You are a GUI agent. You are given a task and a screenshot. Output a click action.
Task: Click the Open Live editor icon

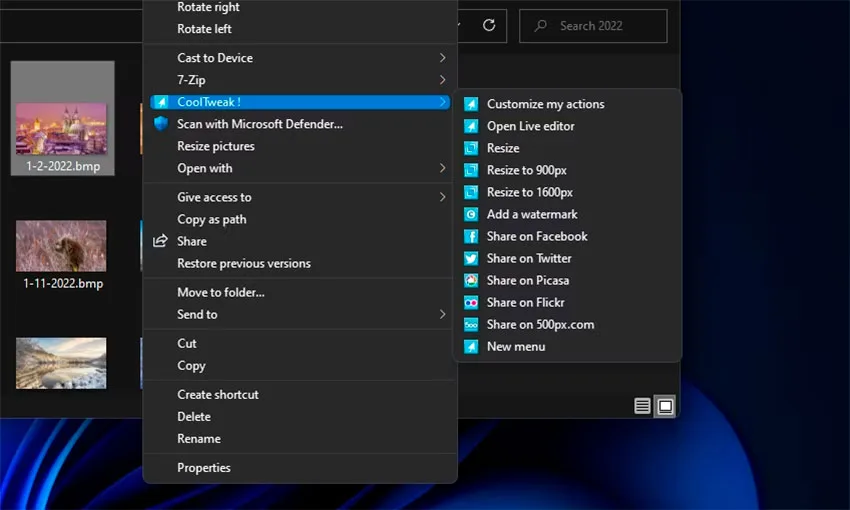471,126
